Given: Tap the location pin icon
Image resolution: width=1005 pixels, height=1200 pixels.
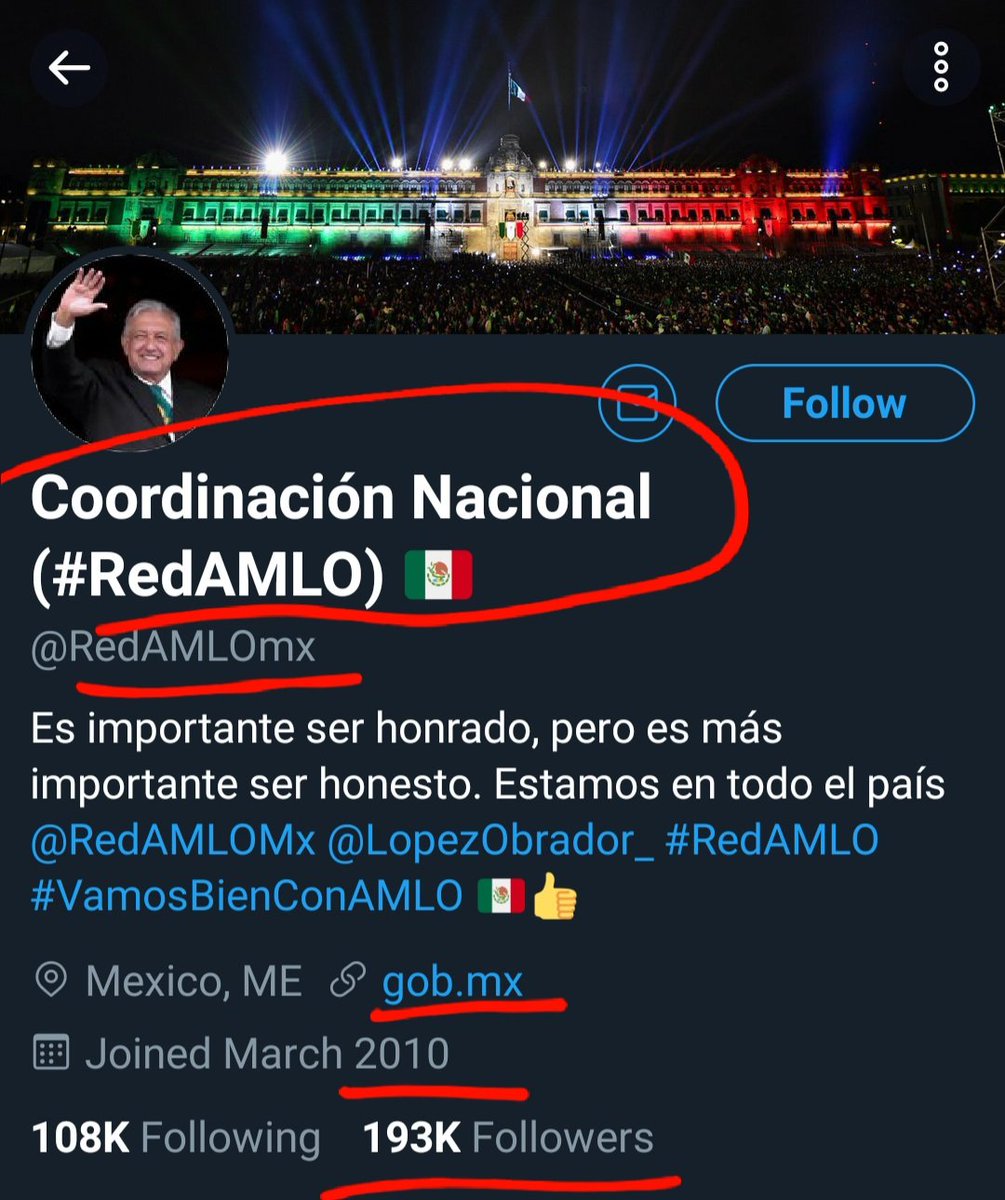Looking at the screenshot, I should coord(50,982).
